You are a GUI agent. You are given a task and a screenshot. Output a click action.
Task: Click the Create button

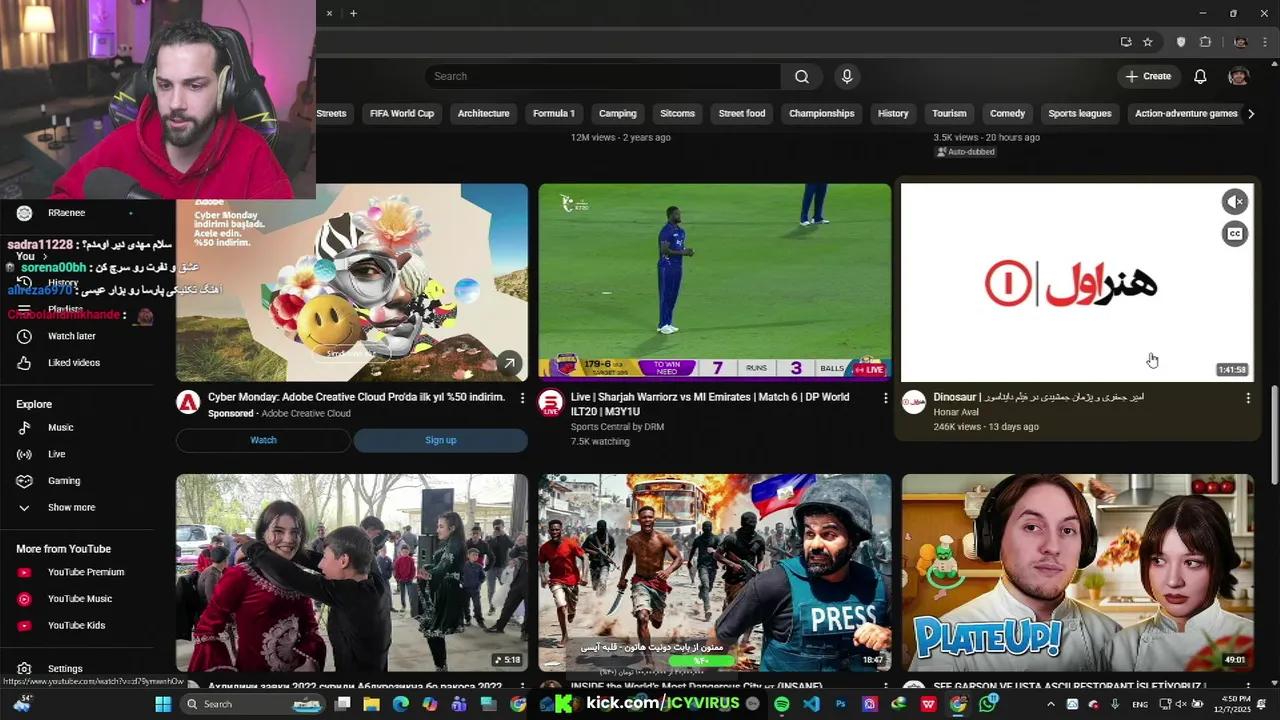point(1148,76)
